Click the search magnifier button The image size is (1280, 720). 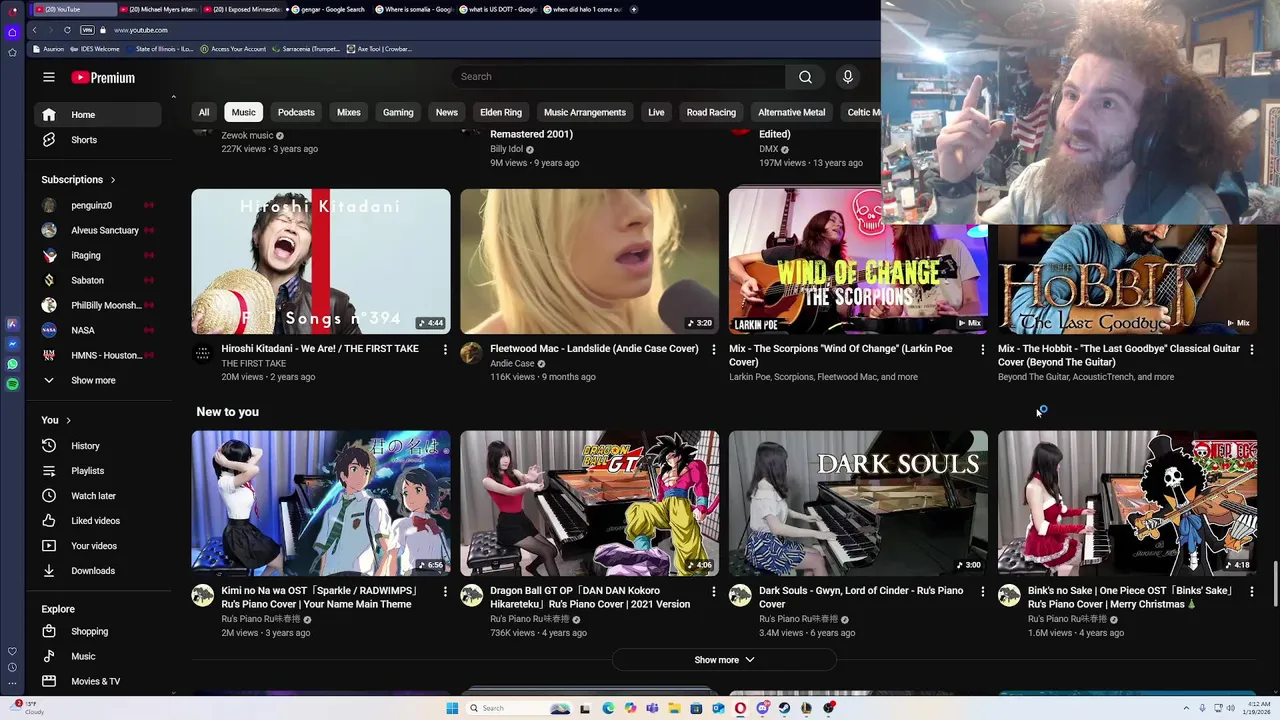tap(805, 77)
